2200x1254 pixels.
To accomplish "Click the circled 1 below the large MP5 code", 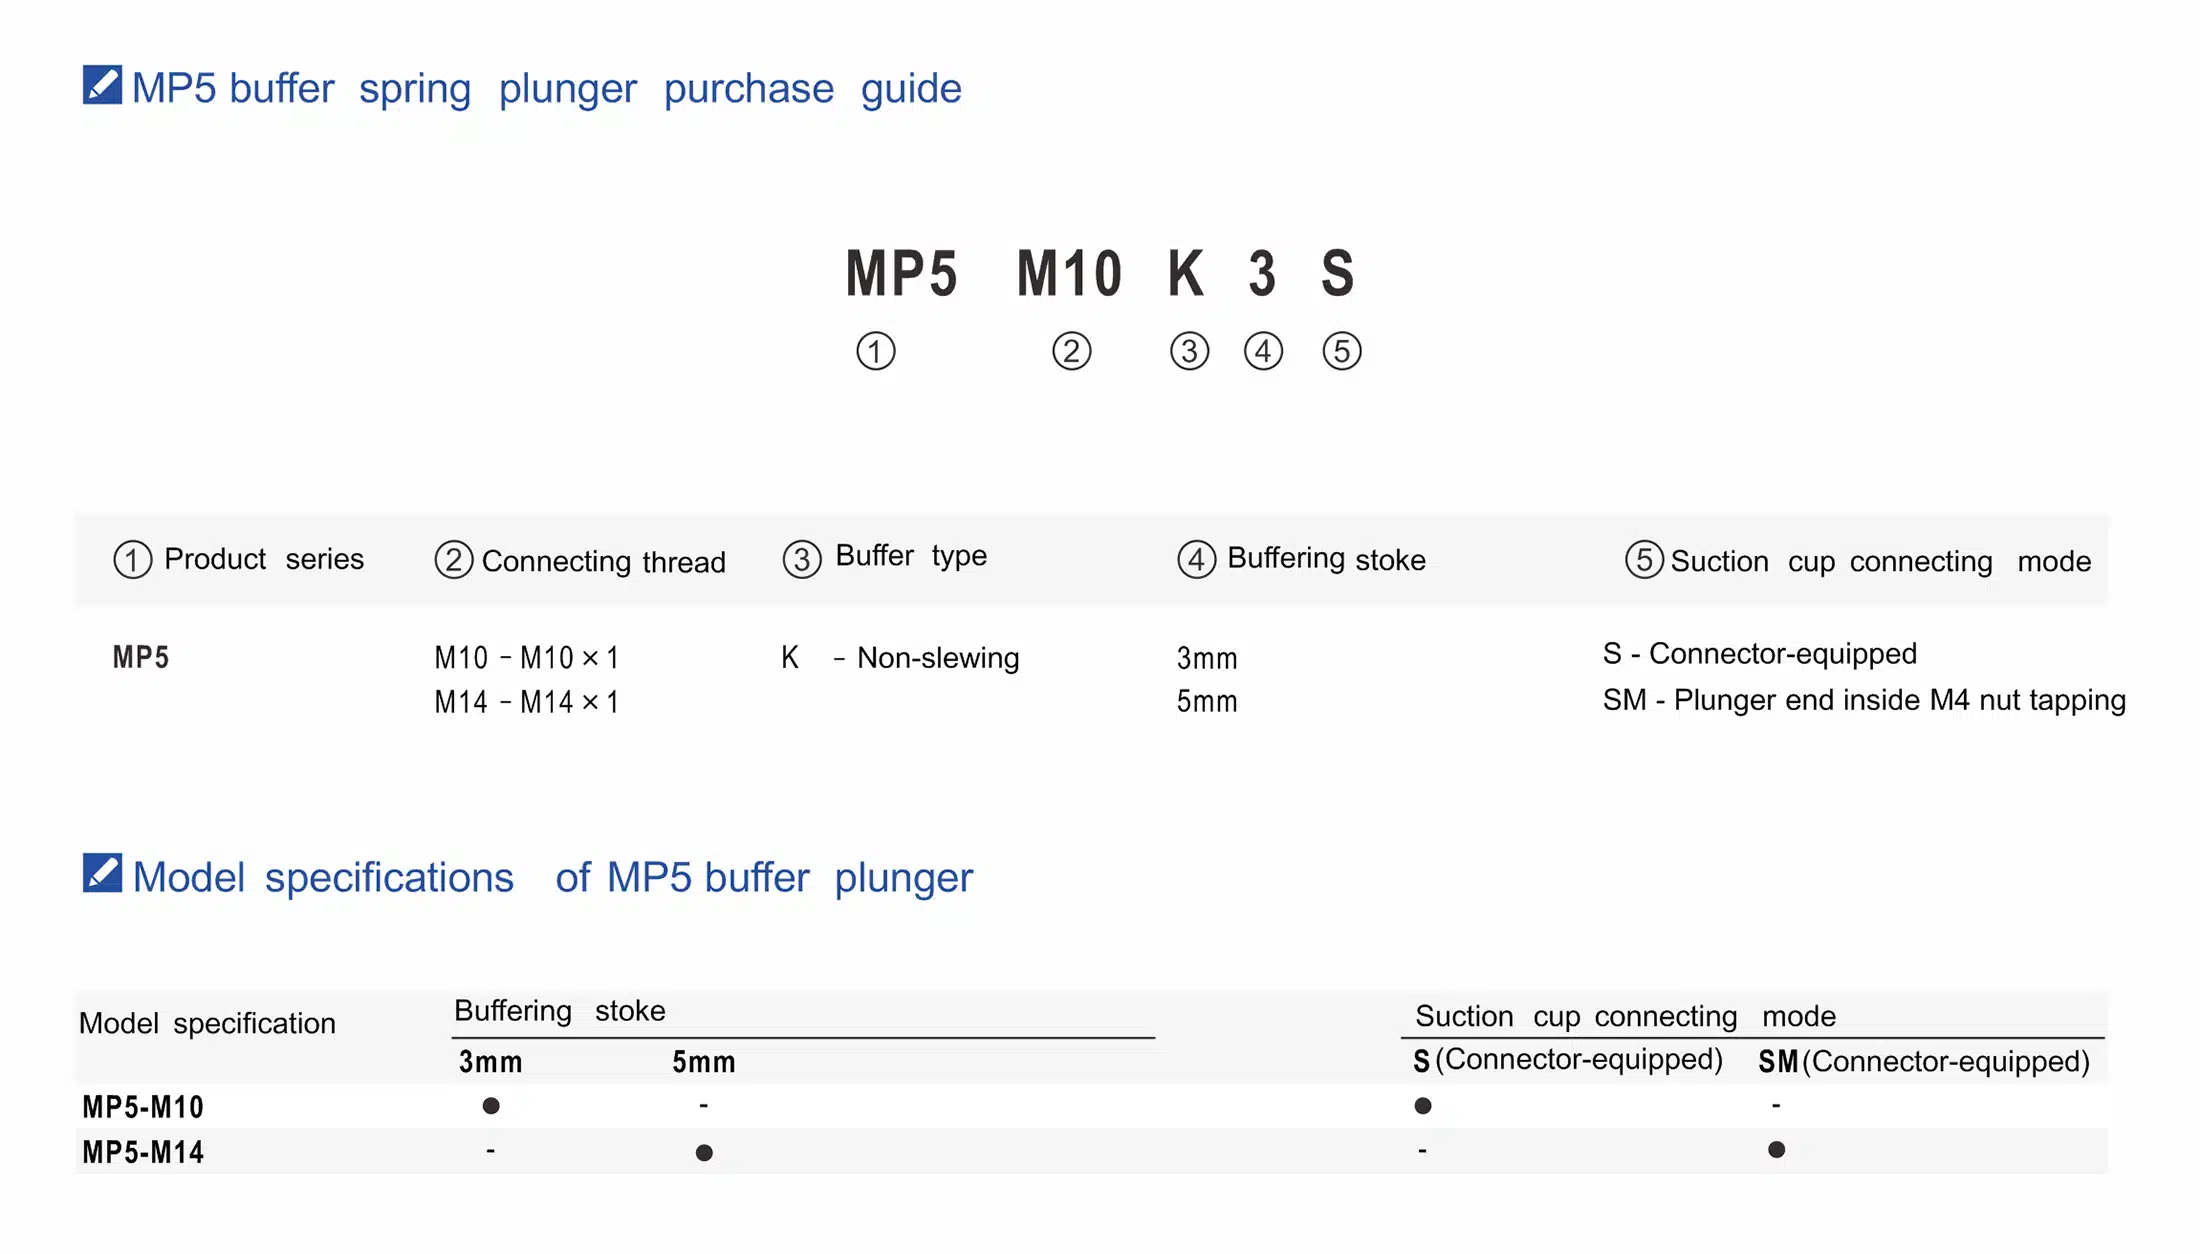I will click(876, 351).
